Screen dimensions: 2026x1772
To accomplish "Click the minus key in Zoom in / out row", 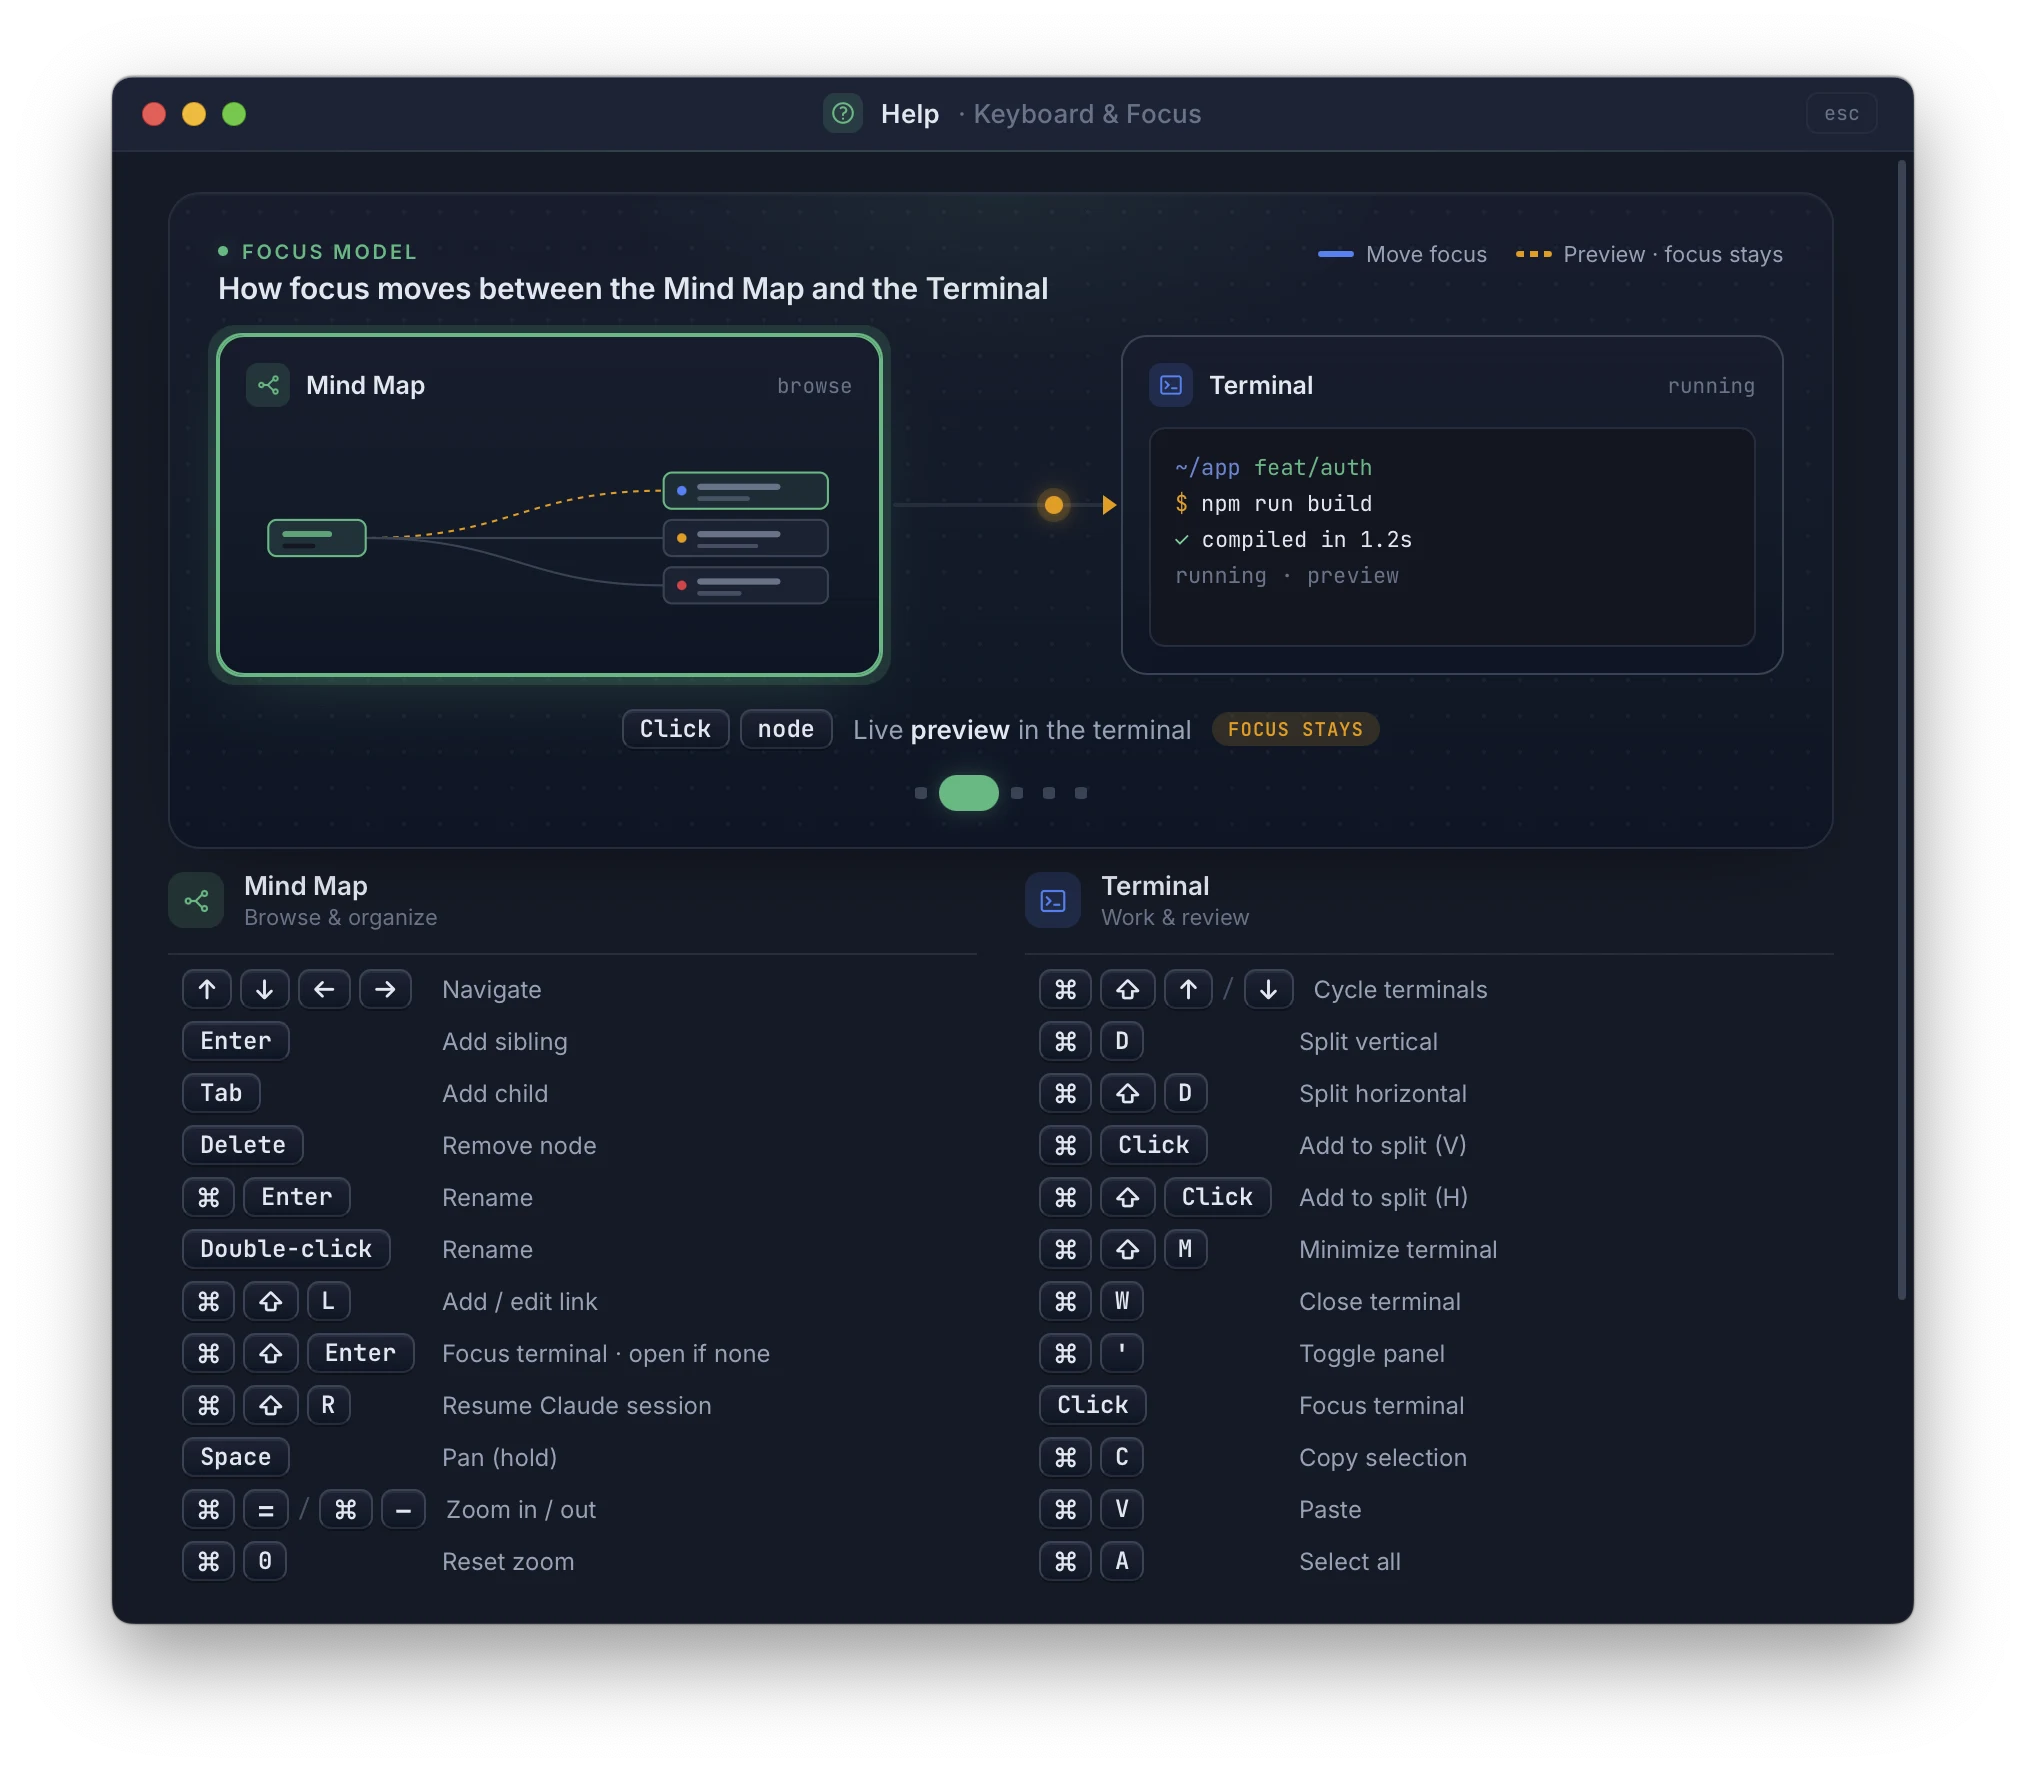I will coord(403,1509).
